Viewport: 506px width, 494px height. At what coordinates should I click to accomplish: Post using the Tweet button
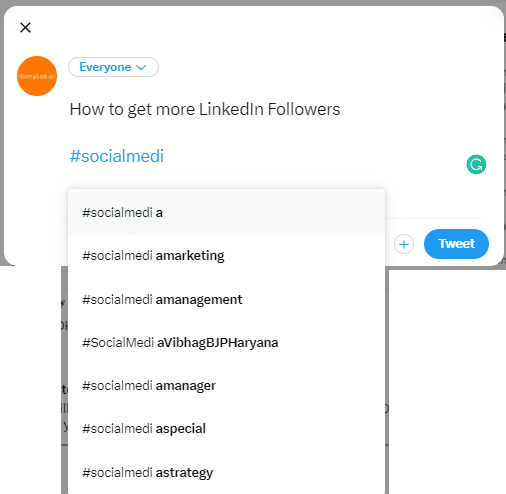pyautogui.click(x=456, y=244)
